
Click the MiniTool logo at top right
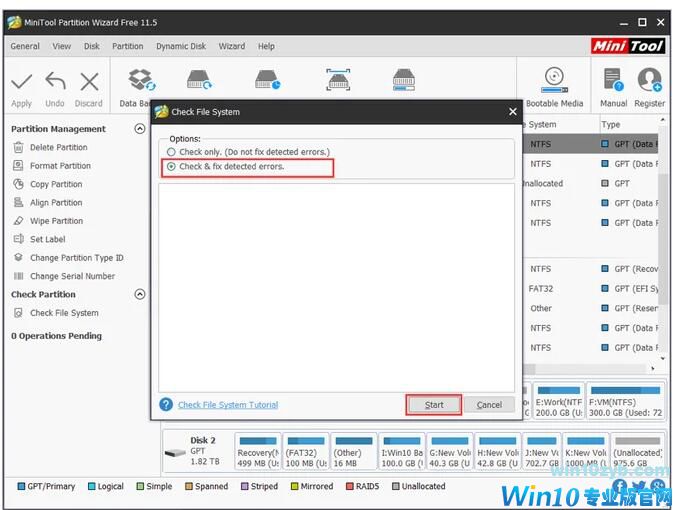[628, 46]
